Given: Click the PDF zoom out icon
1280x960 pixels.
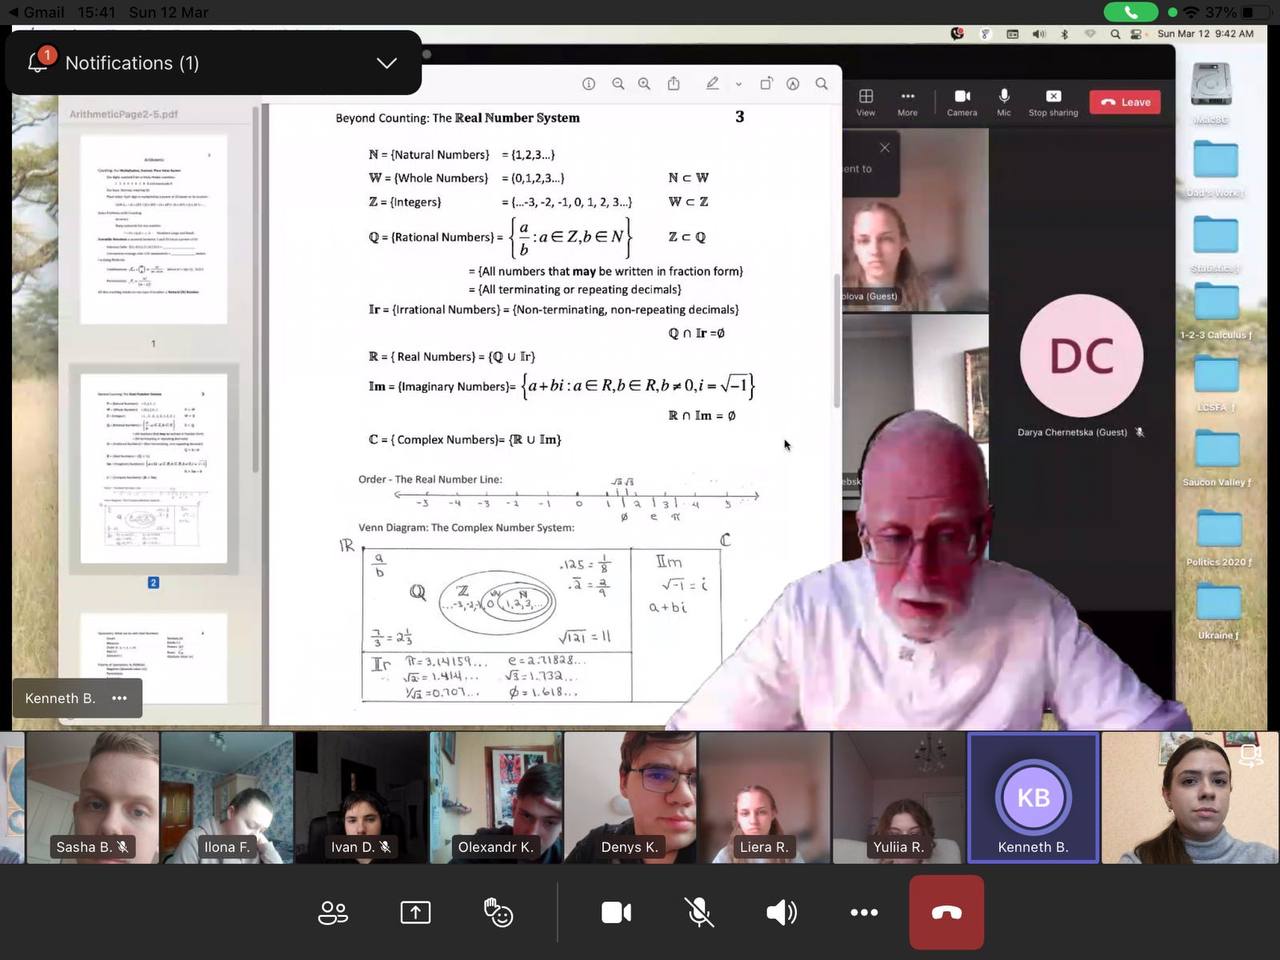Looking at the screenshot, I should 618,84.
